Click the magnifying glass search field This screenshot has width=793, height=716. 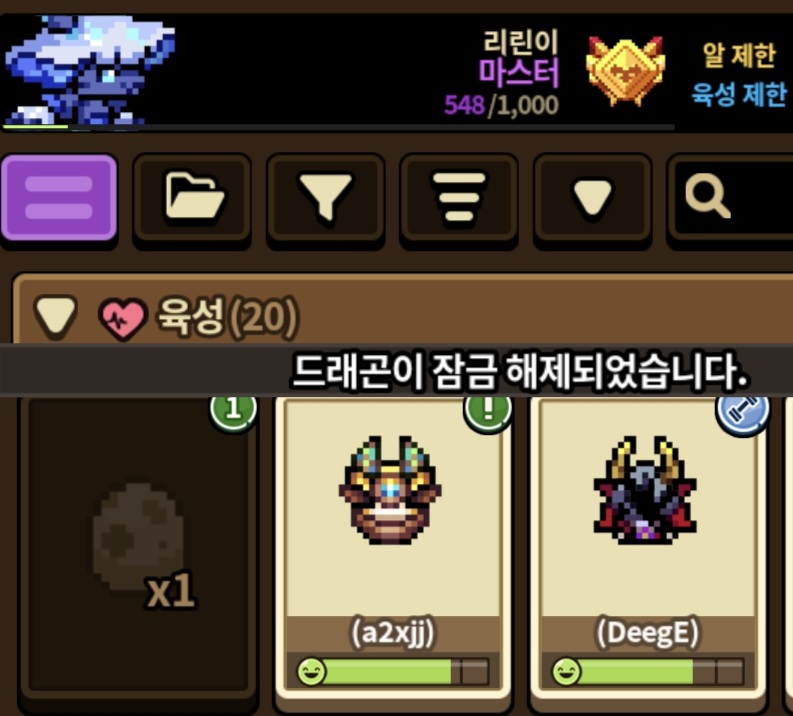click(x=730, y=197)
